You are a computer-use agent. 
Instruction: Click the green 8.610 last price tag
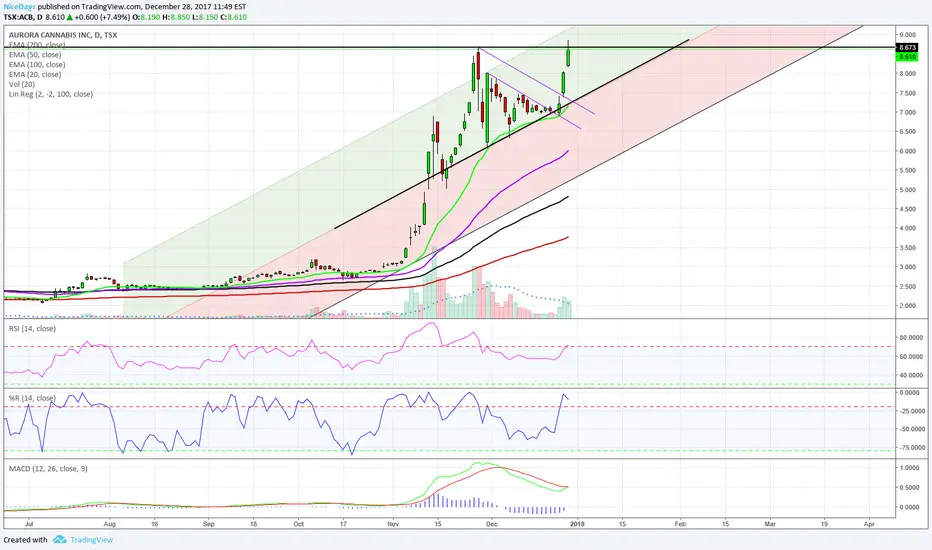tap(908, 56)
